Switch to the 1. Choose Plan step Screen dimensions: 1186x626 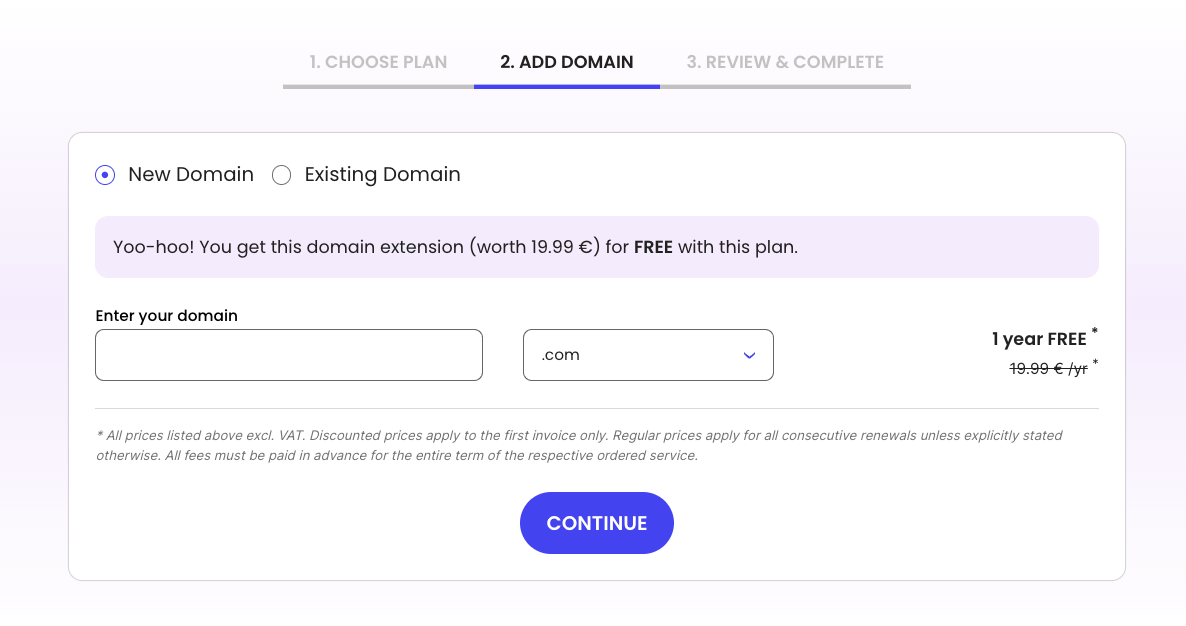pyautogui.click(x=378, y=62)
